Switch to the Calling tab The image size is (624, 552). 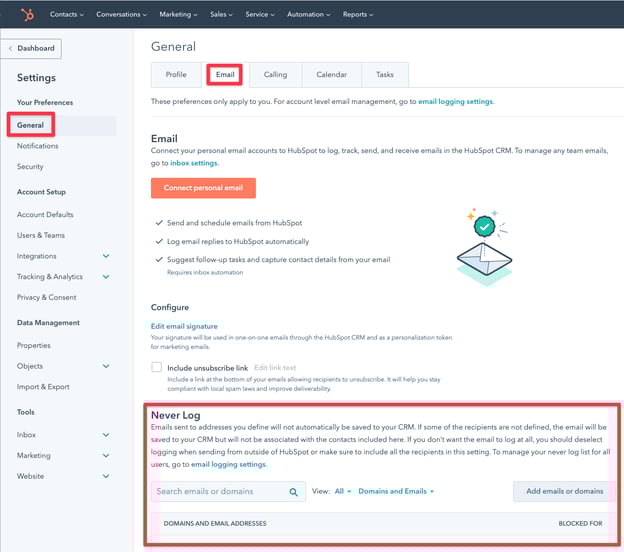pyautogui.click(x=275, y=75)
